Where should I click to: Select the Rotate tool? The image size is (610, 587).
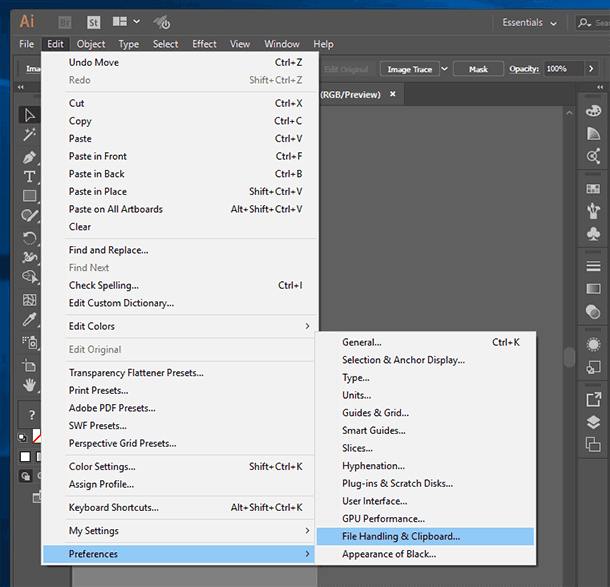29,238
